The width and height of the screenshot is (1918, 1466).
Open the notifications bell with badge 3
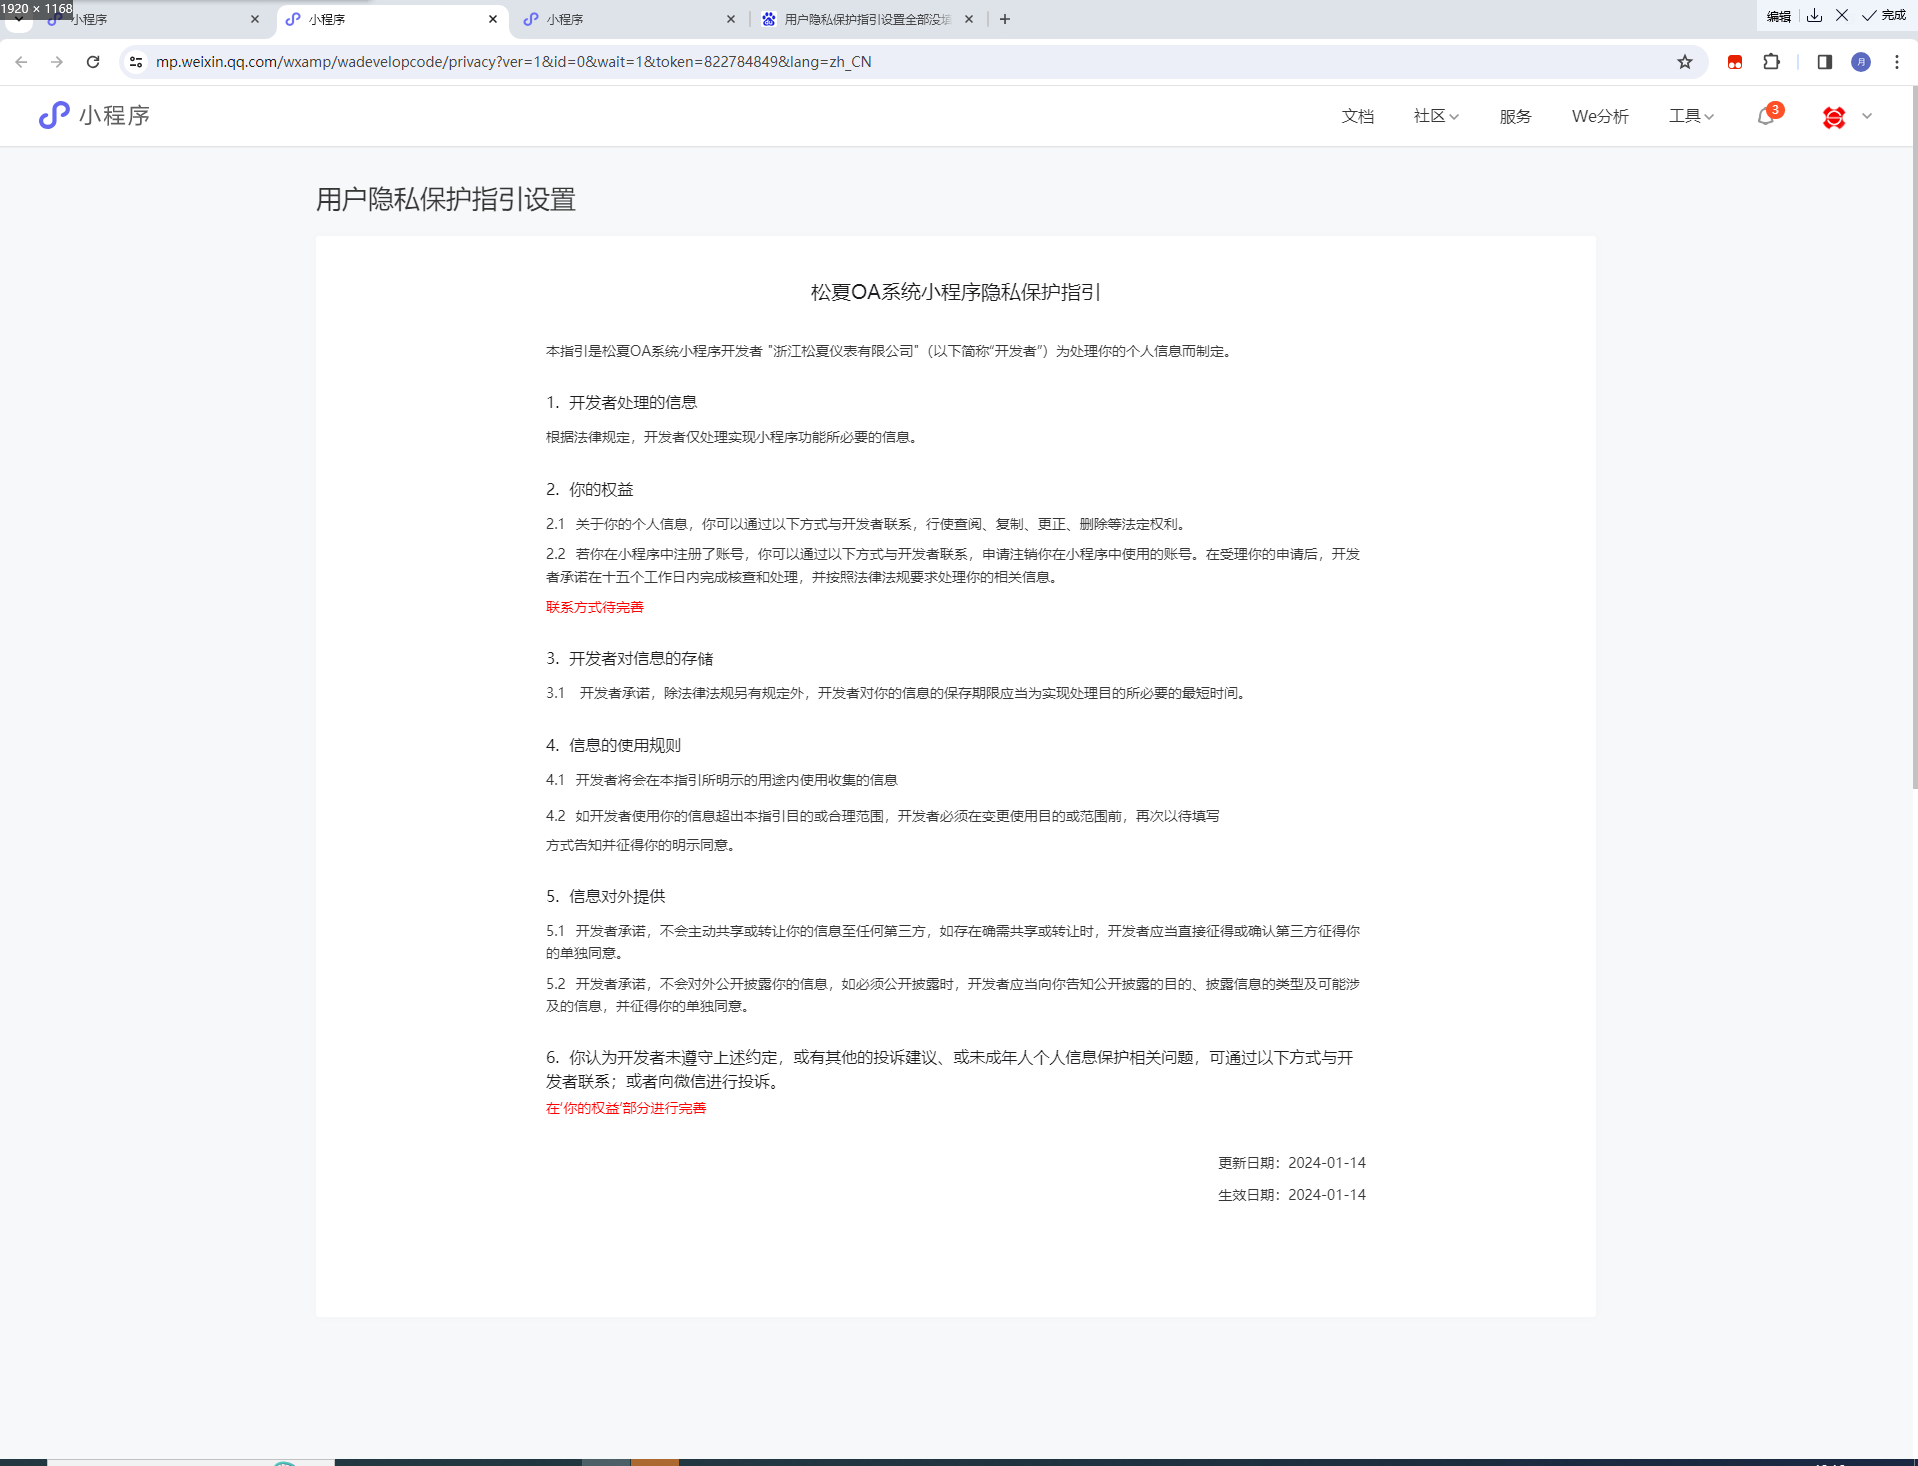[1767, 116]
